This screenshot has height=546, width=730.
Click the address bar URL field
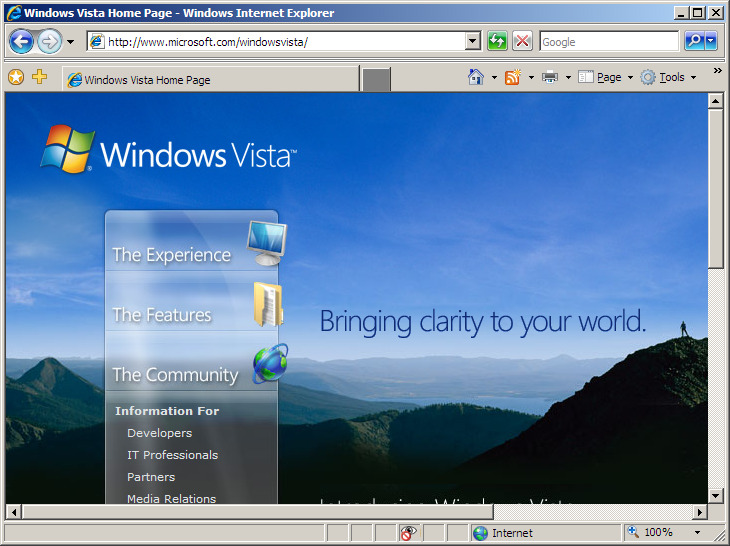coord(277,42)
